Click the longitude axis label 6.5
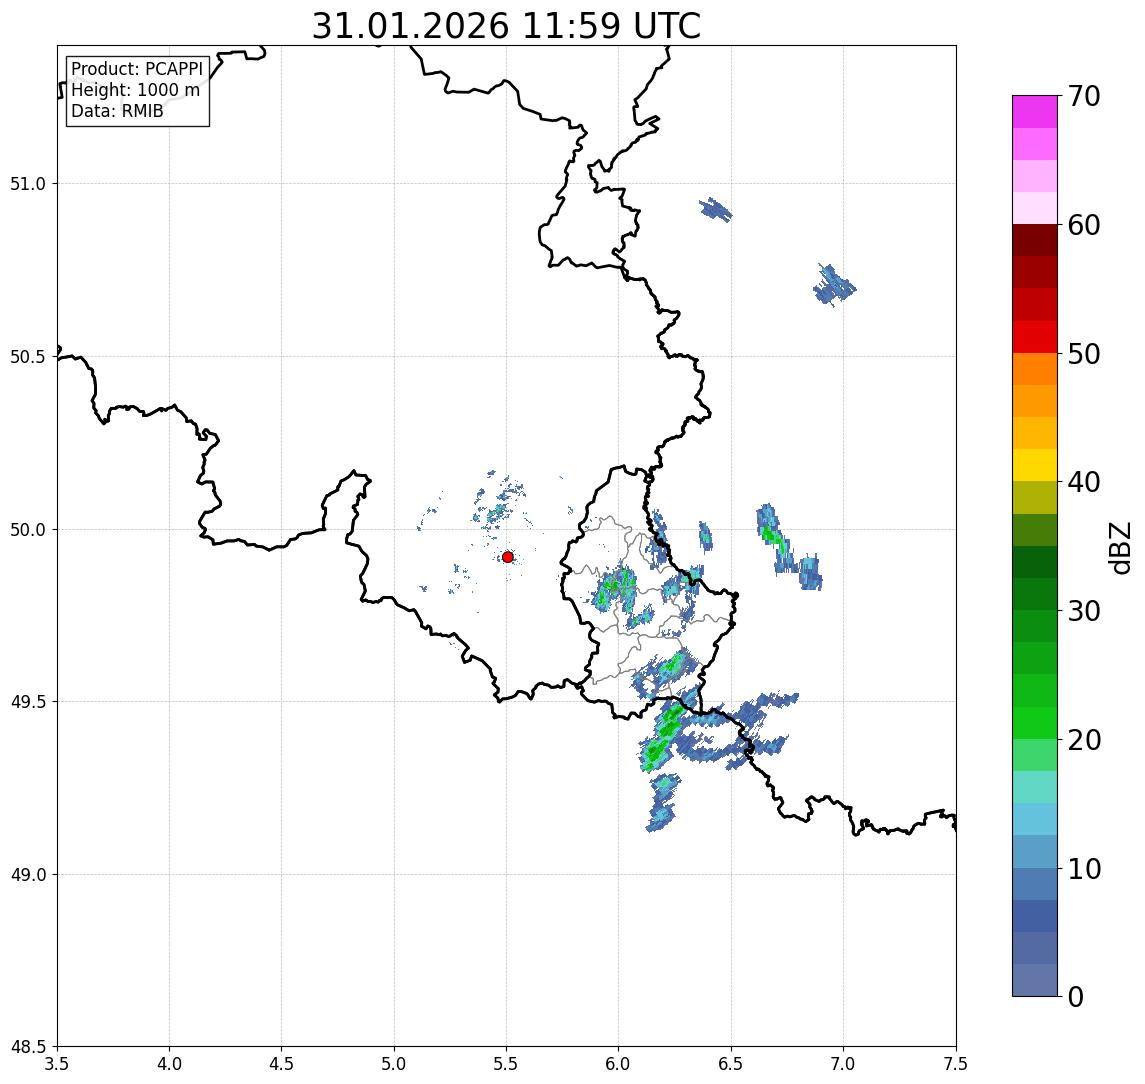This screenshot has height=1084, width=1145. tap(731, 1064)
